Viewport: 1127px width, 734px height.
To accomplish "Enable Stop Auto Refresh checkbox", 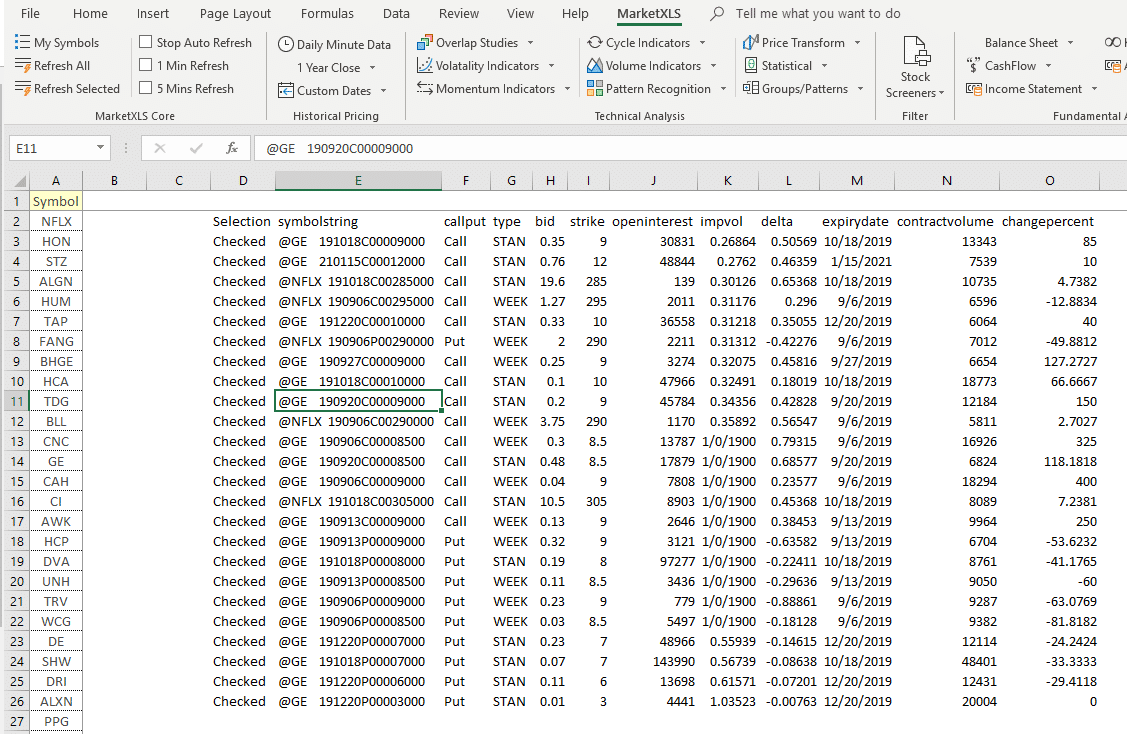I will [x=145, y=42].
